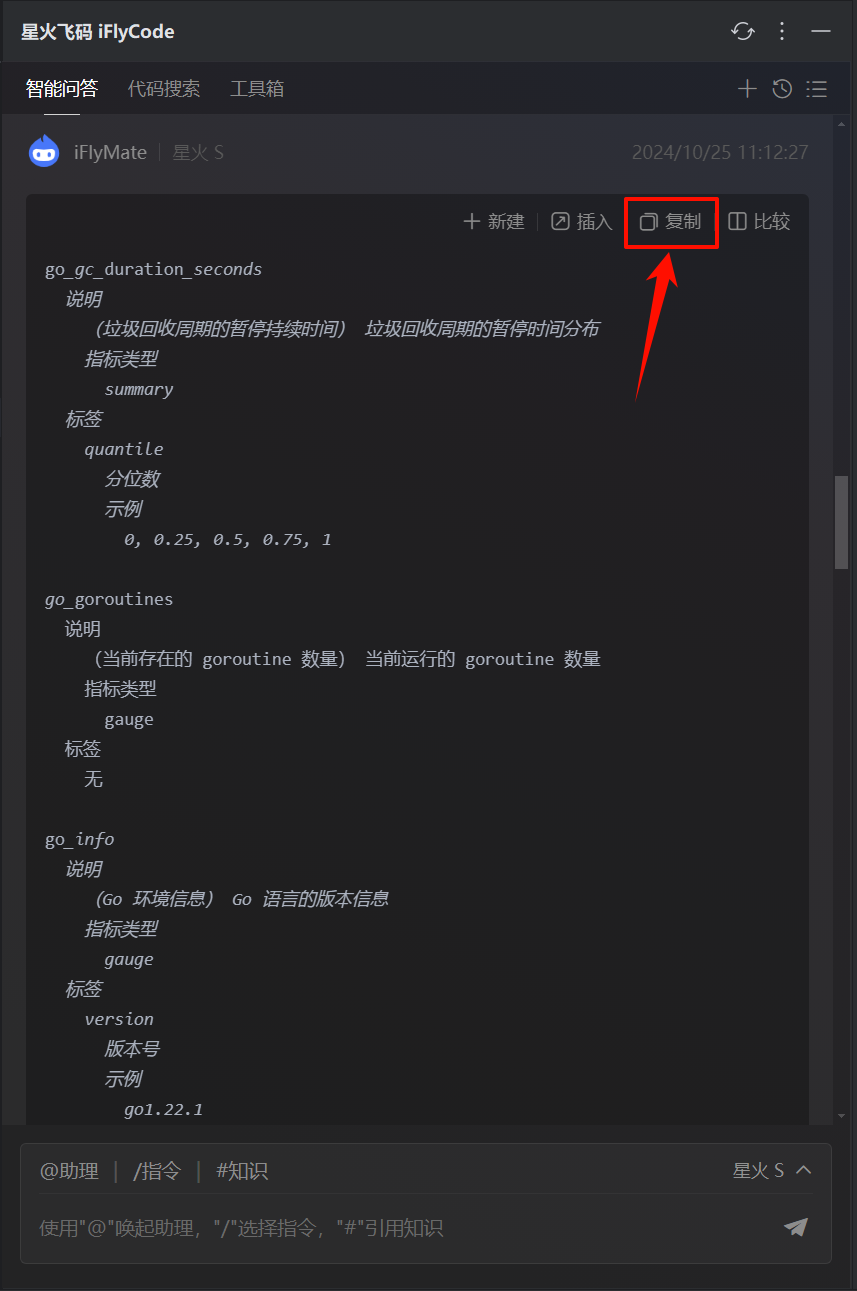Switch to 工具箱 tab

(x=257, y=89)
